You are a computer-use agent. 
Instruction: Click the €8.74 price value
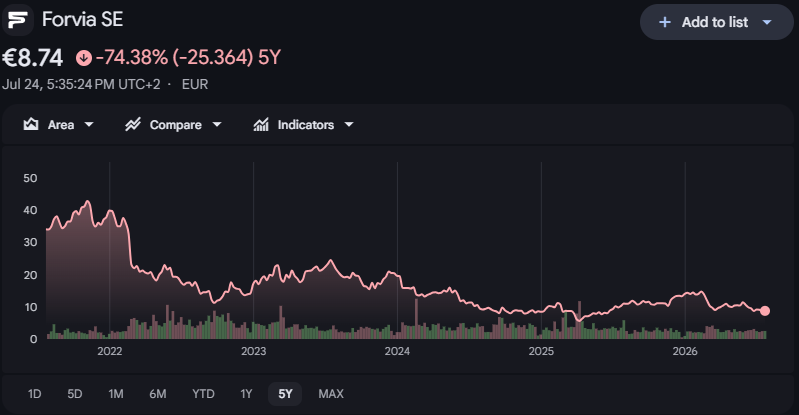coord(33,58)
